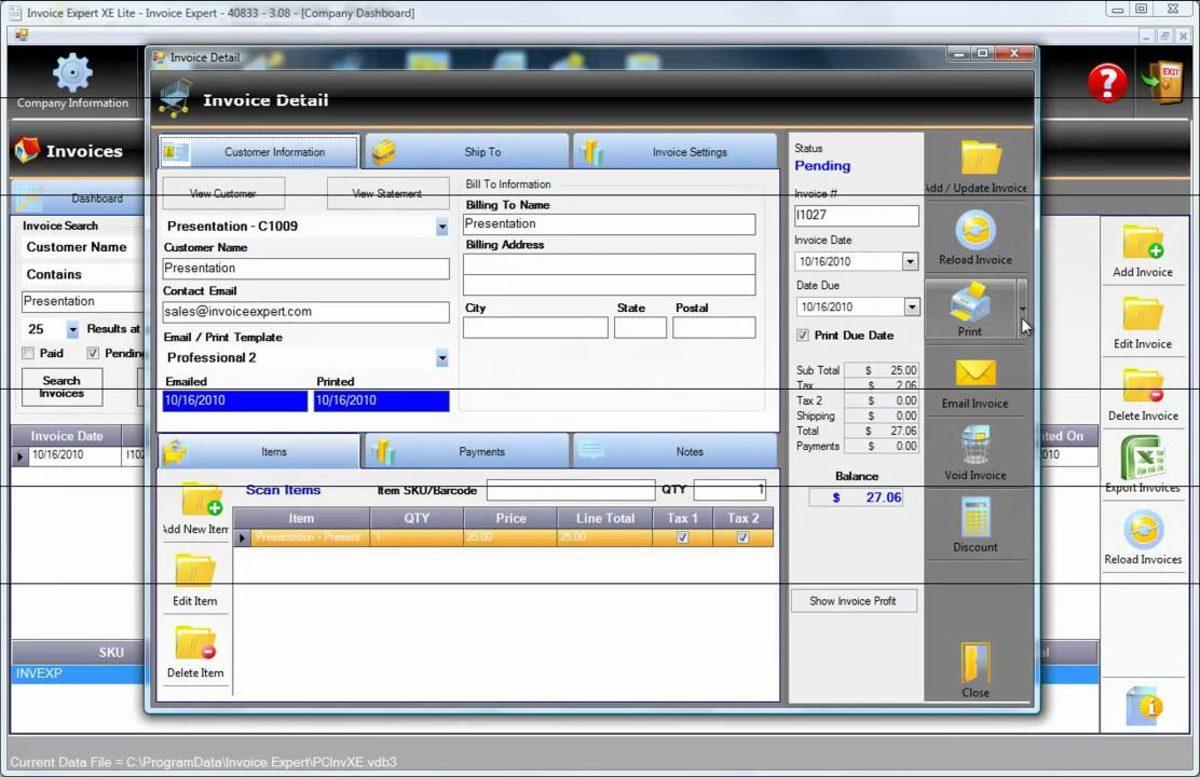Click the Add New Item folder icon
The height and width of the screenshot is (777, 1200).
tap(201, 500)
